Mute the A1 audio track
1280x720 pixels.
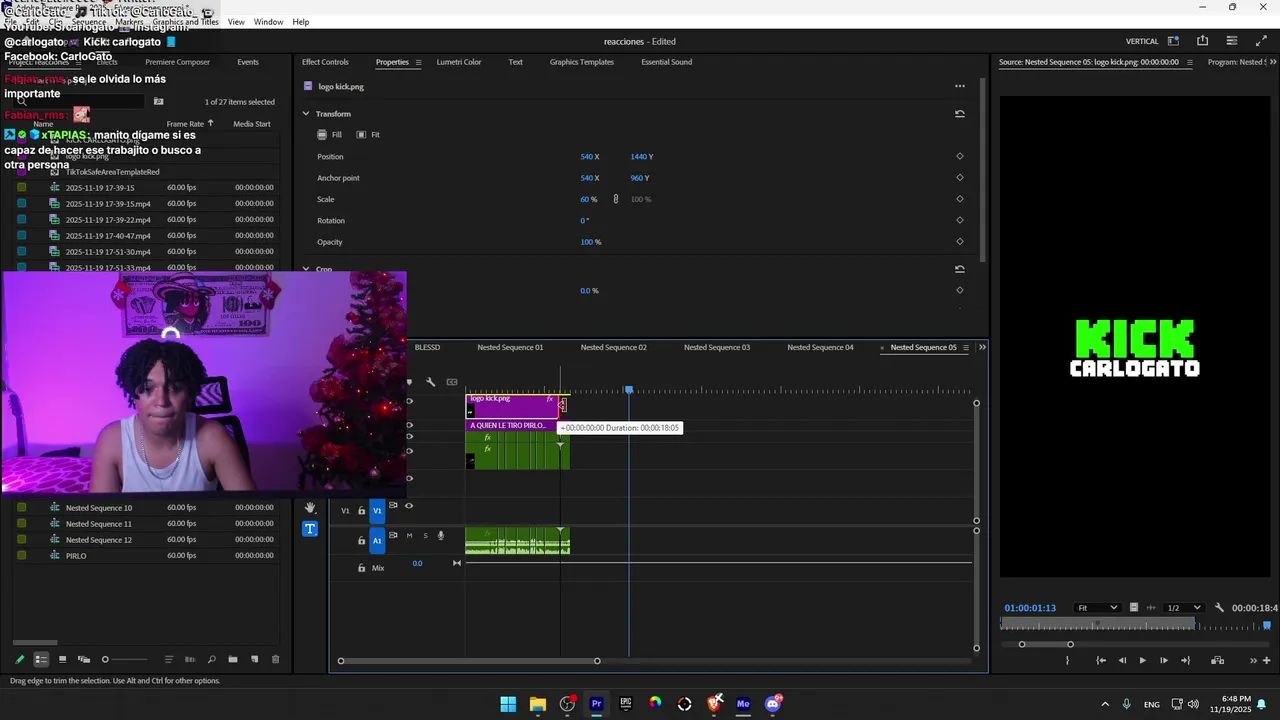[409, 536]
